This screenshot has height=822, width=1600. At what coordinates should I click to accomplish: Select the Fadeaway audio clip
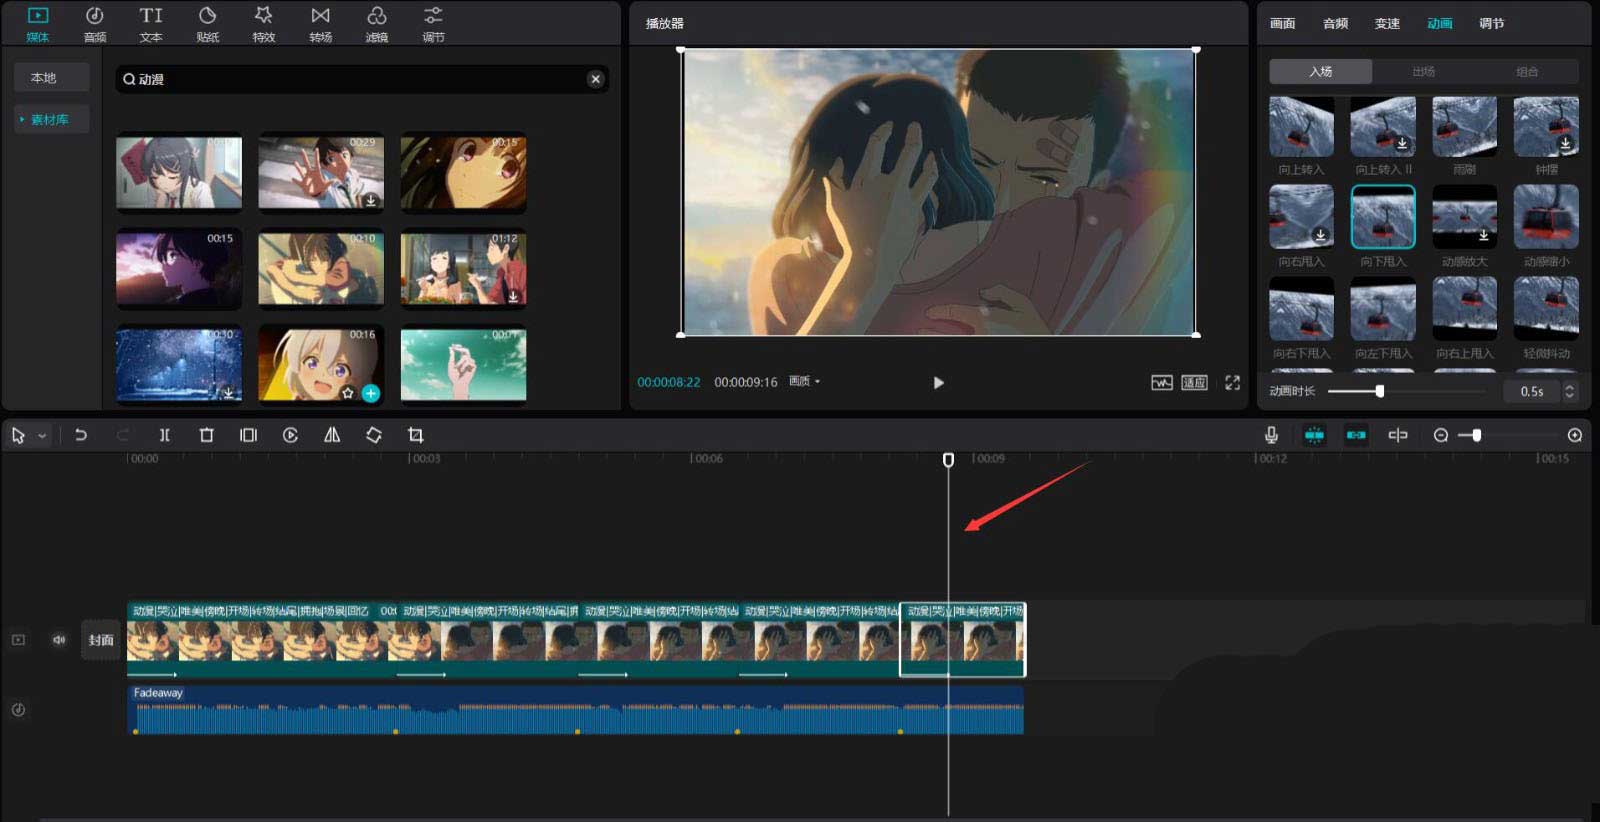576,710
